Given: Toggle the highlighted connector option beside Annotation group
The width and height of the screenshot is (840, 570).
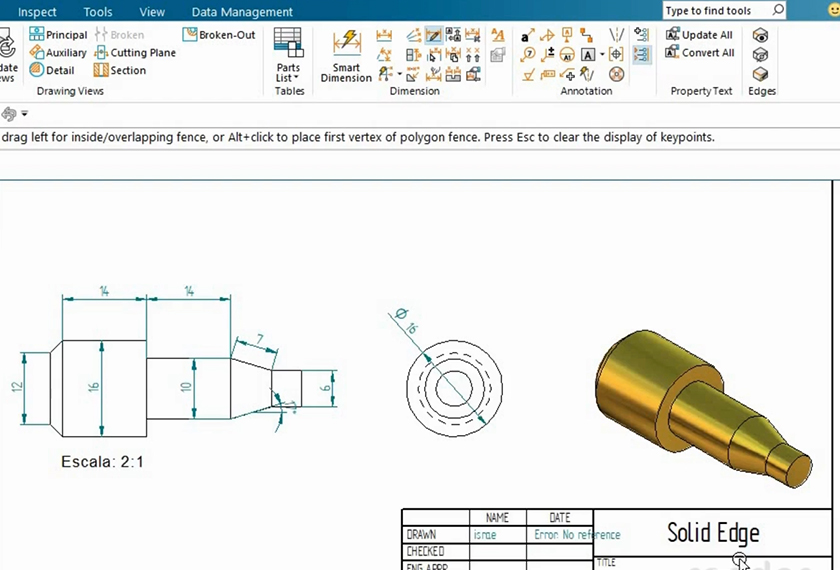Looking at the screenshot, I should pos(642,55).
